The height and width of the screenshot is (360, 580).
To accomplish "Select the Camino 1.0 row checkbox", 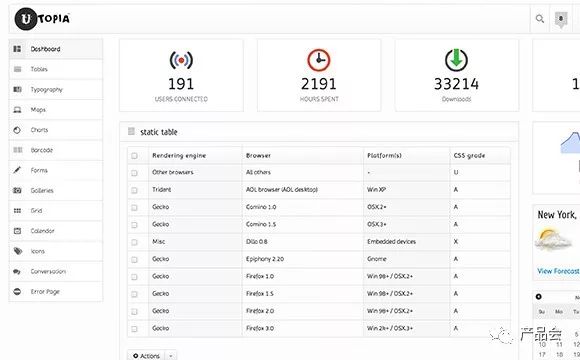I will pyautogui.click(x=134, y=208).
